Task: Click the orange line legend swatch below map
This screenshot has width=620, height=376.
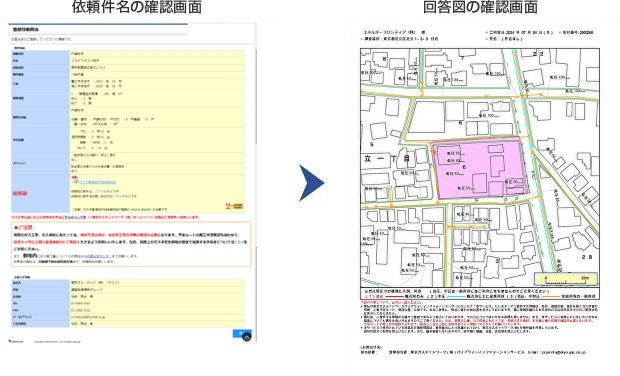Action: coord(551,296)
